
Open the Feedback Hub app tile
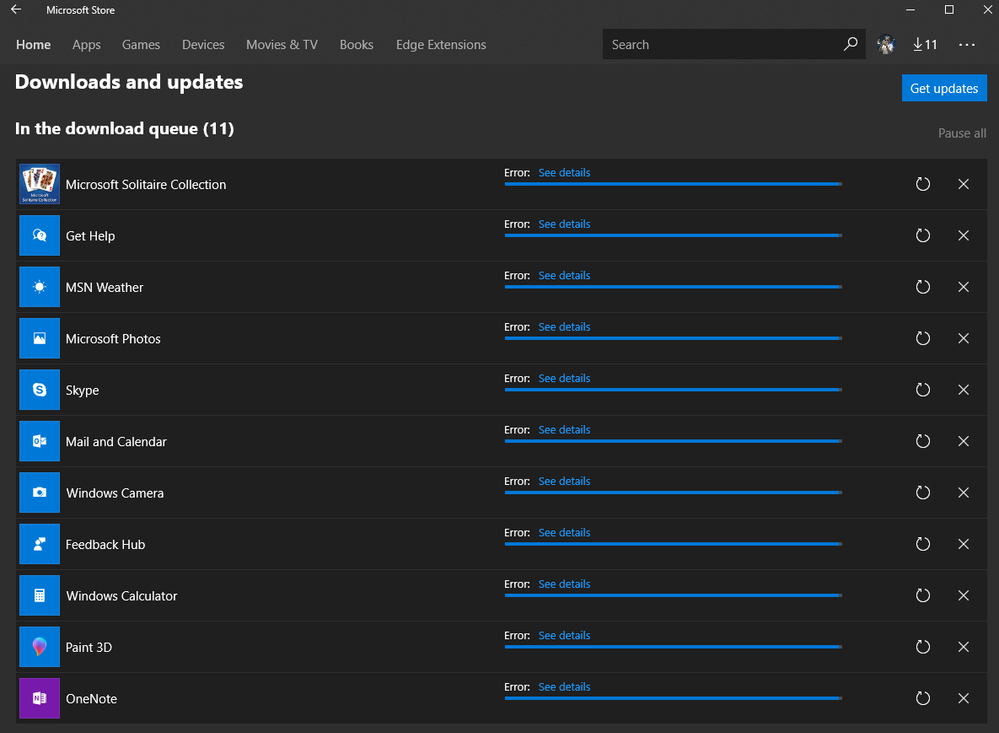click(40, 544)
